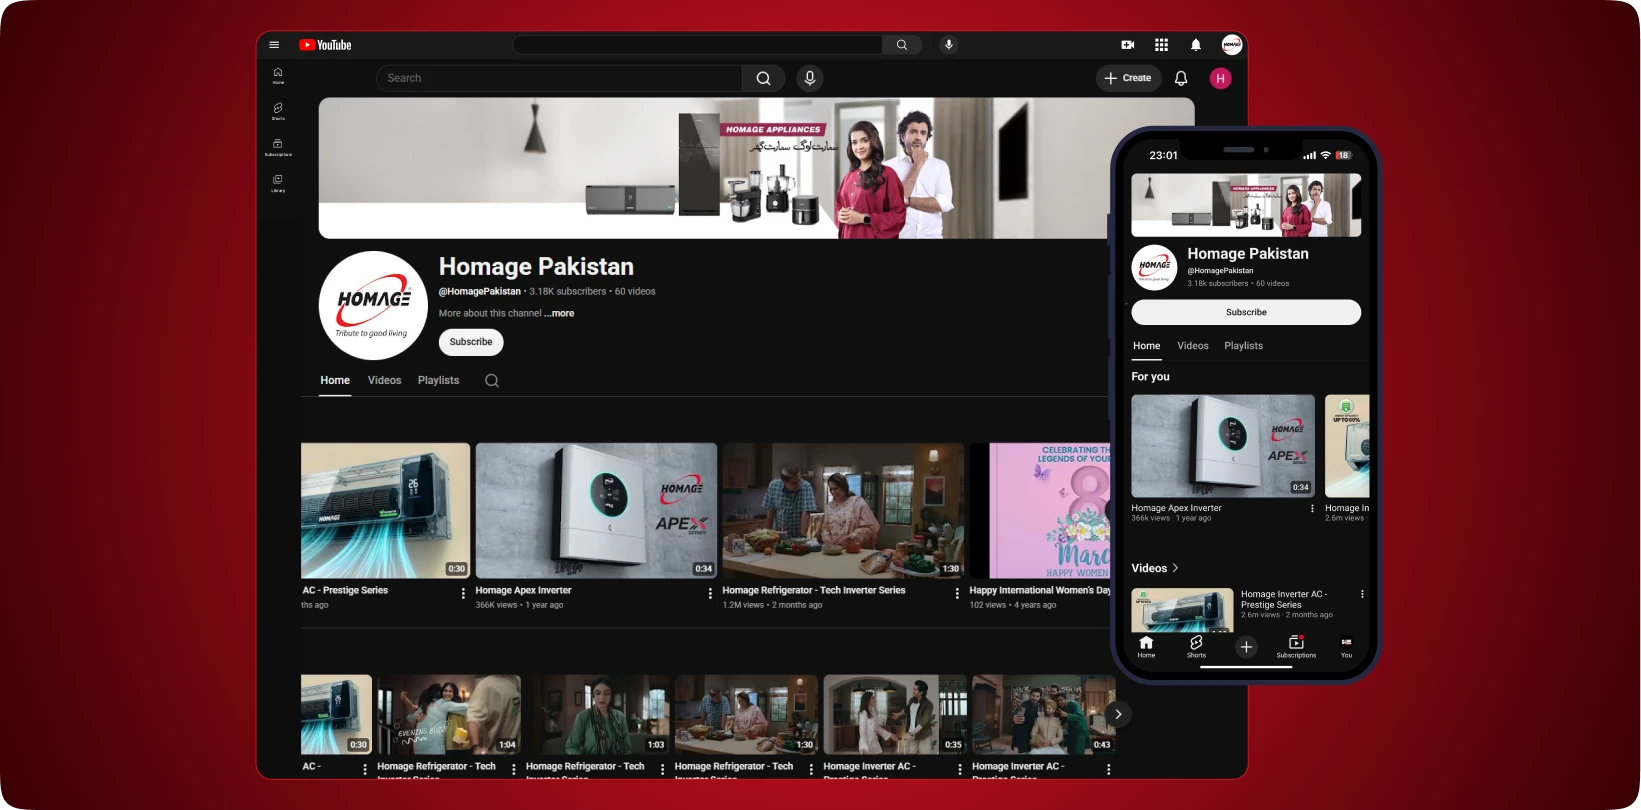Viewport: 1641px width, 810px height.
Task: Click the pink H profile avatar
Action: pyautogui.click(x=1220, y=78)
